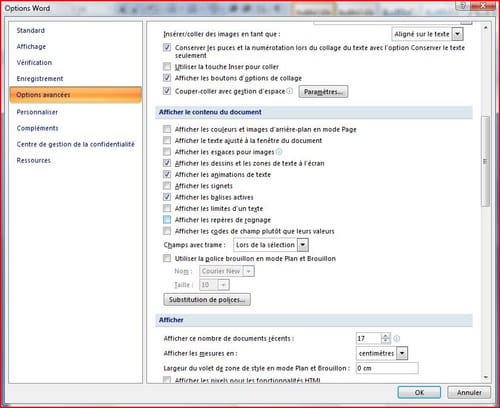Click scroll down arrow of options pane
This screenshot has width=500, height=408.
tap(486, 377)
